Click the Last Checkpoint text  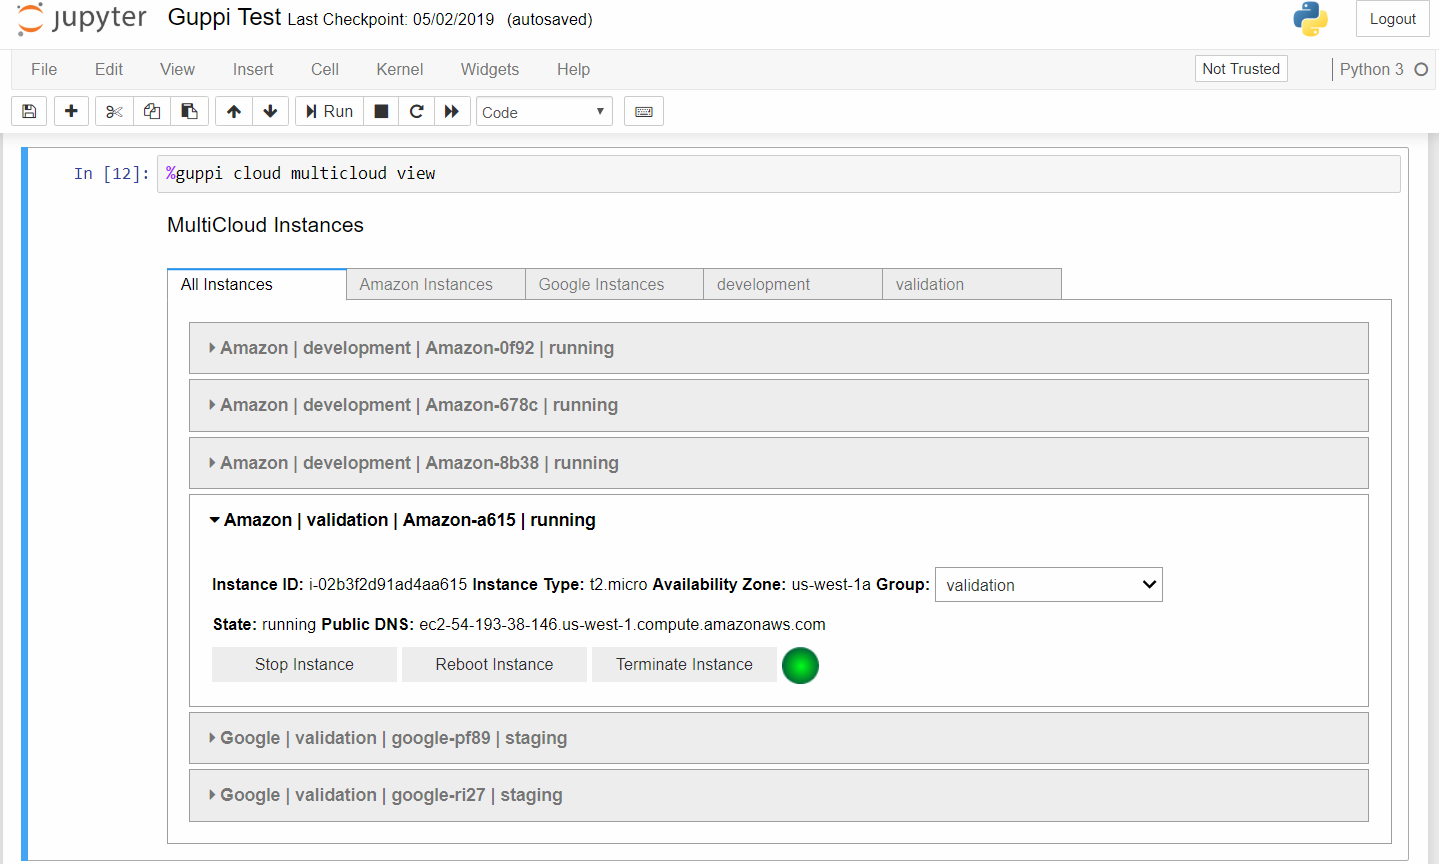pos(391,19)
